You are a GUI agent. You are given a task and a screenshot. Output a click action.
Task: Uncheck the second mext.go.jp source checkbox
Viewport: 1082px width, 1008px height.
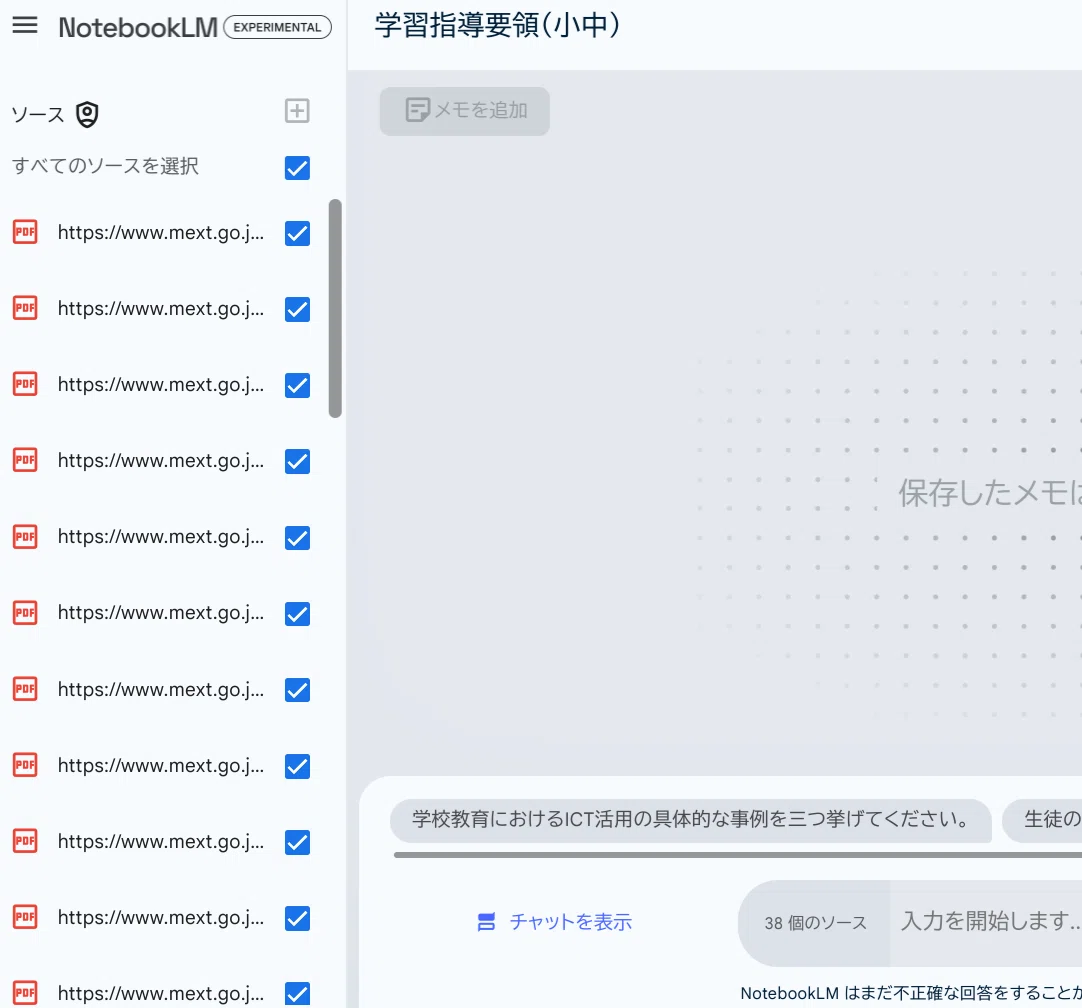click(x=297, y=309)
